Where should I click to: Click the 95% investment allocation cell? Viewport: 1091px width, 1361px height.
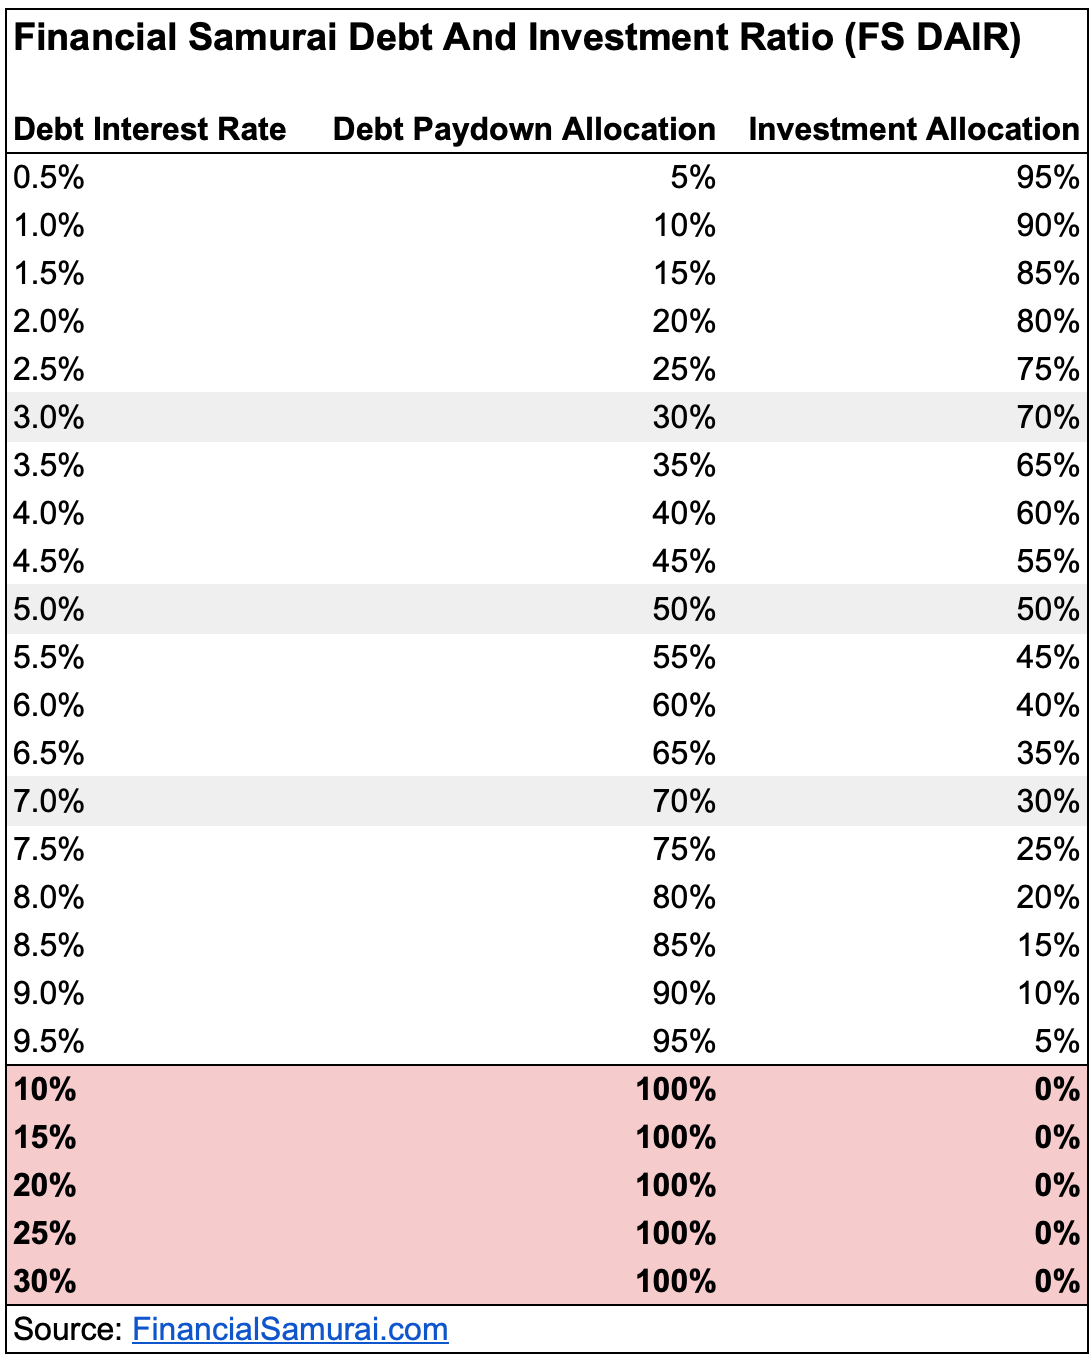click(x=1048, y=177)
